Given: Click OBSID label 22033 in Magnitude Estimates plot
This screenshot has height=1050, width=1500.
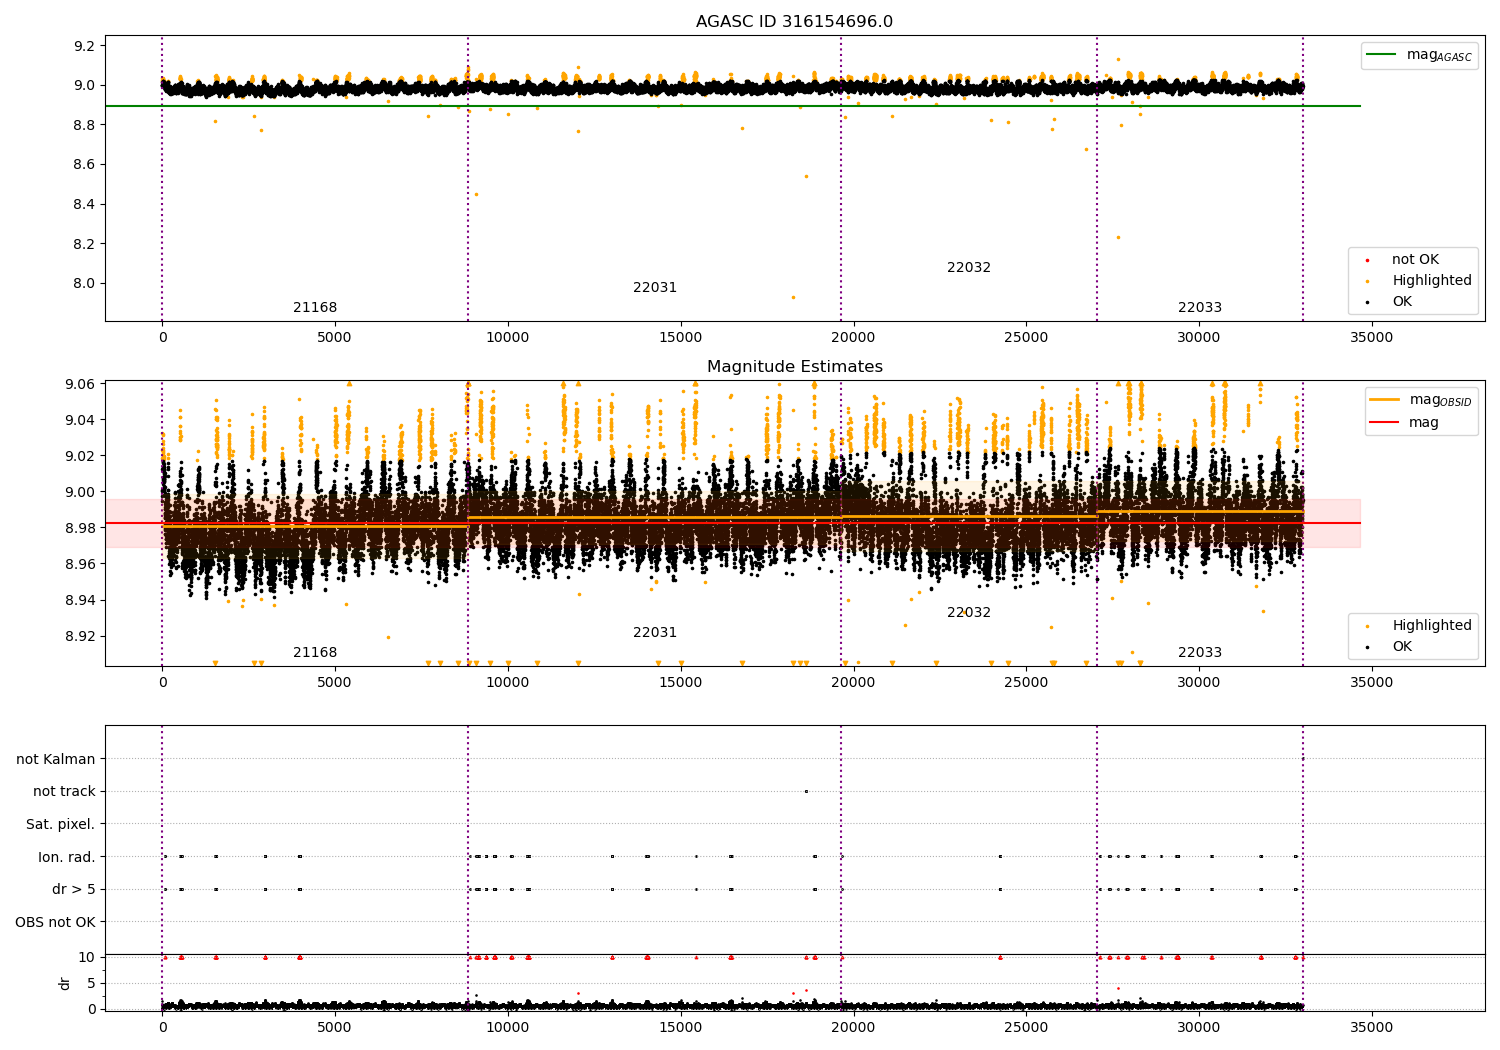Looking at the screenshot, I should (x=1200, y=653).
